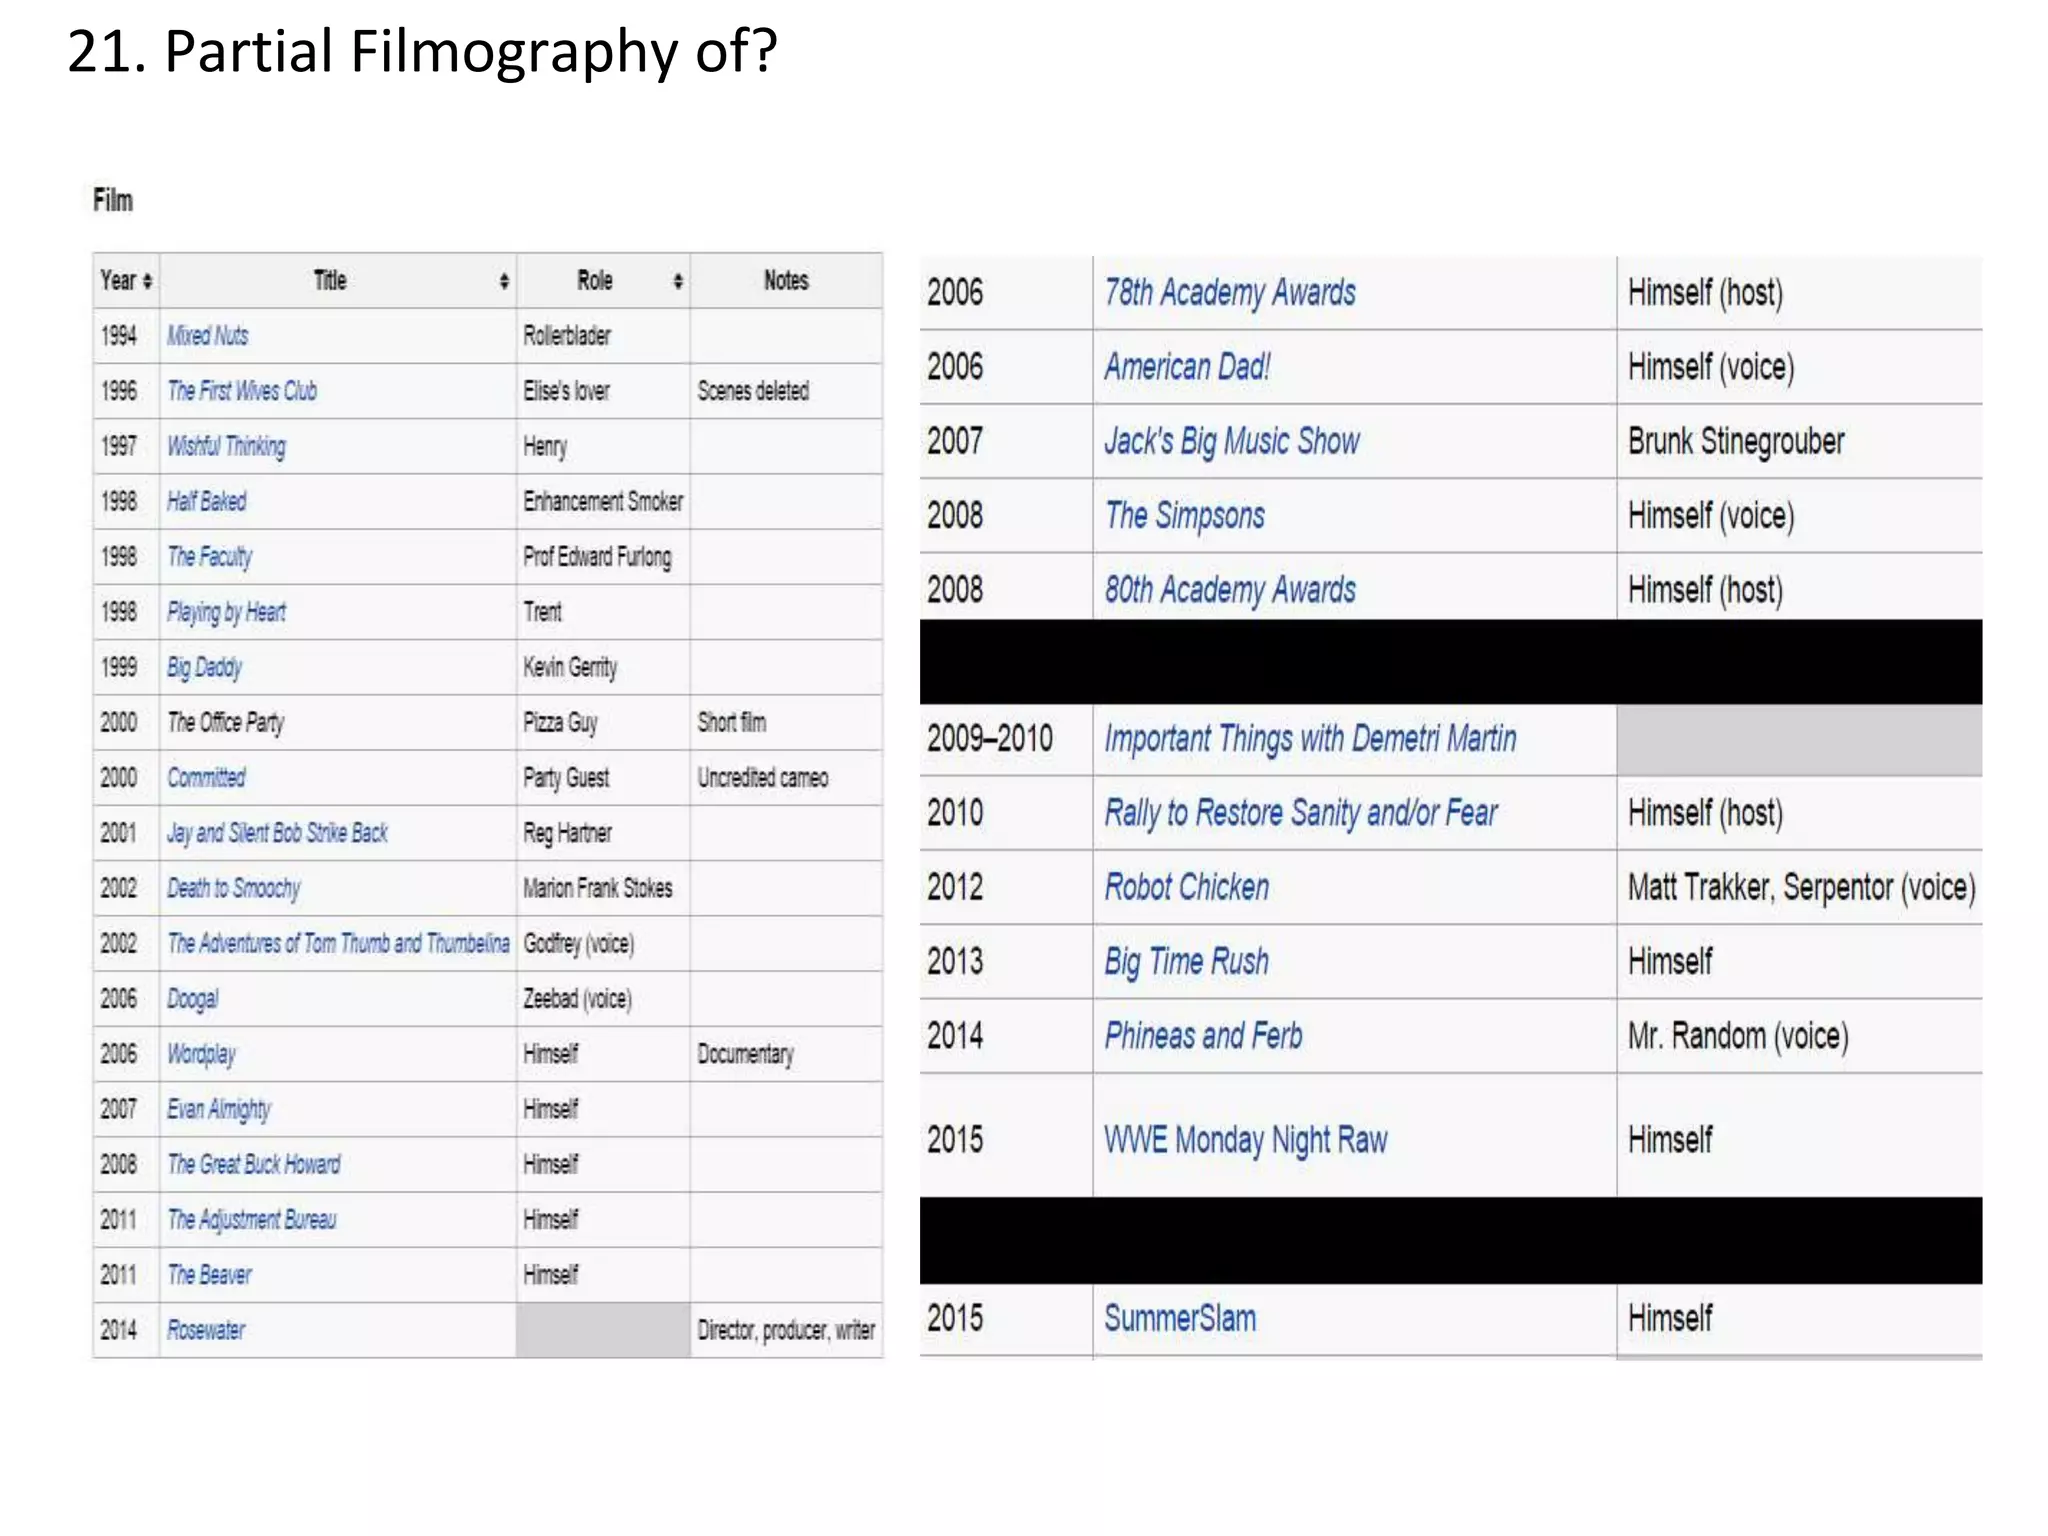Open the Wordplay documentary link

pos(202,1054)
